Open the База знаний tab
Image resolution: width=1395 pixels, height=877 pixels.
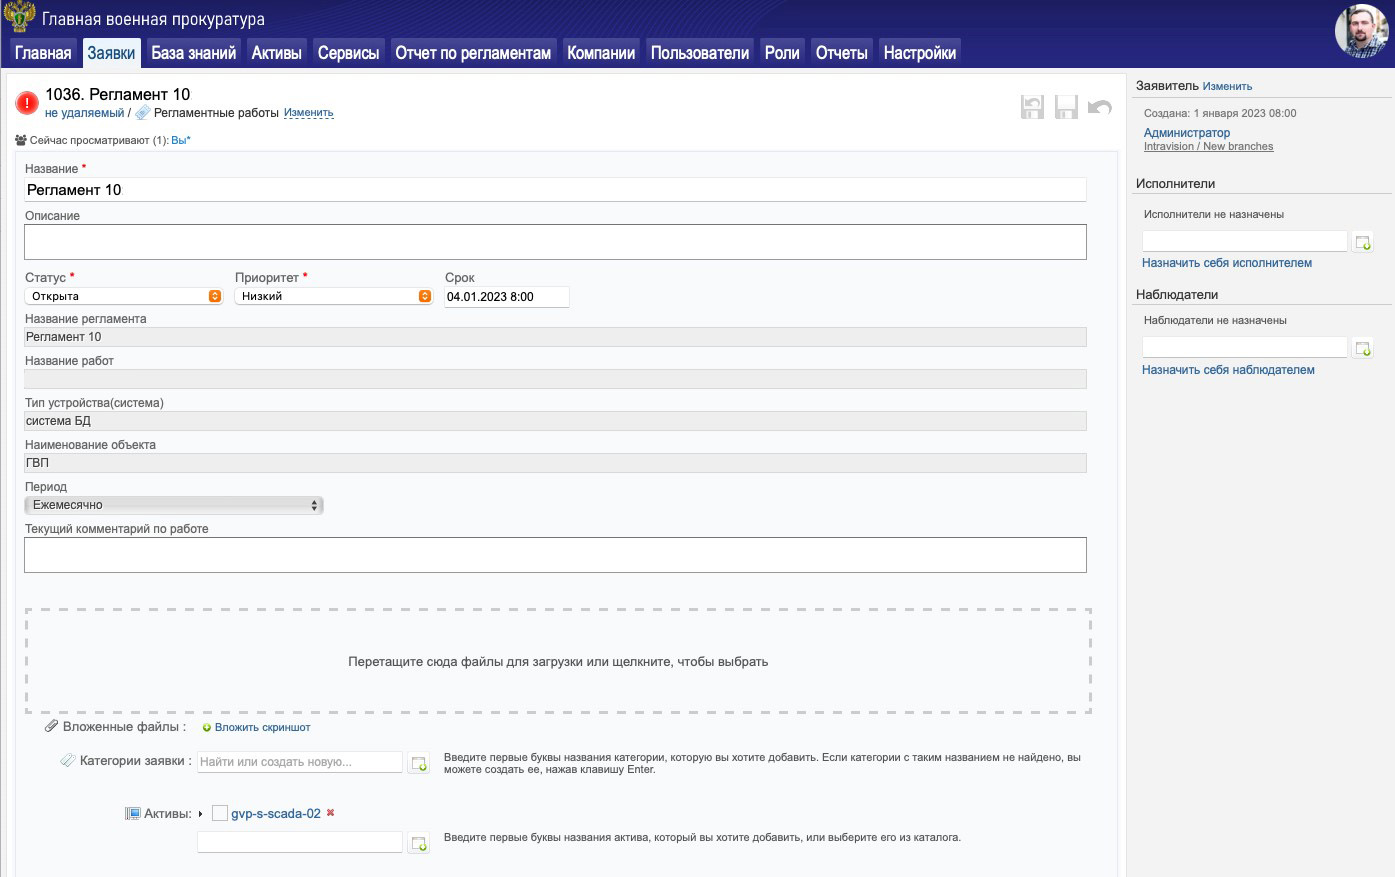(x=193, y=53)
